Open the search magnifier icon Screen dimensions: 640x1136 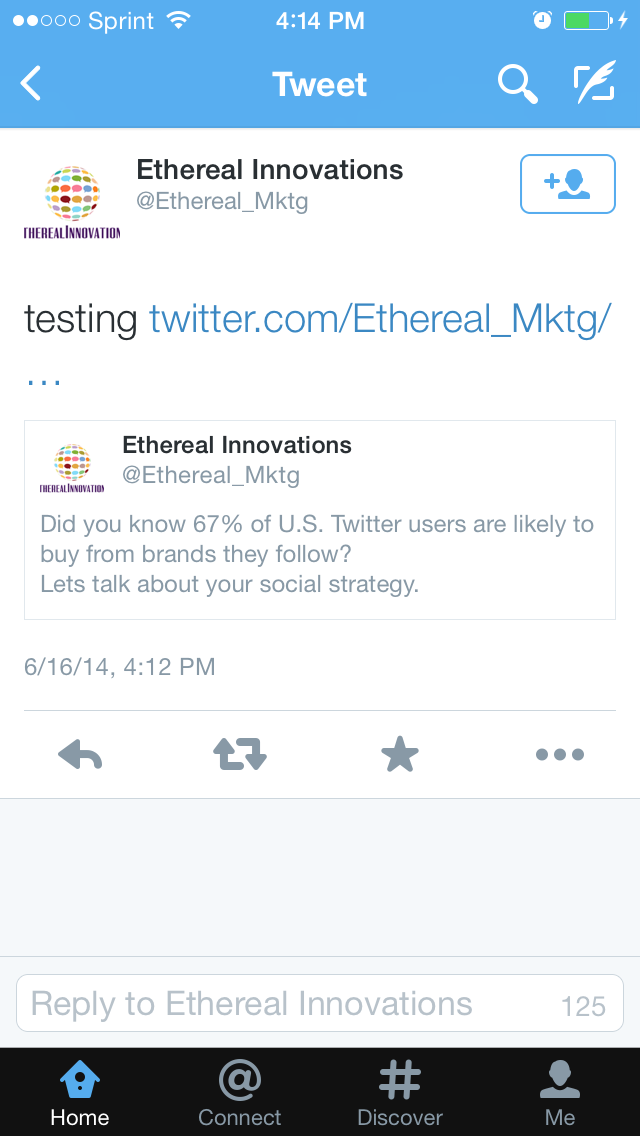point(517,84)
